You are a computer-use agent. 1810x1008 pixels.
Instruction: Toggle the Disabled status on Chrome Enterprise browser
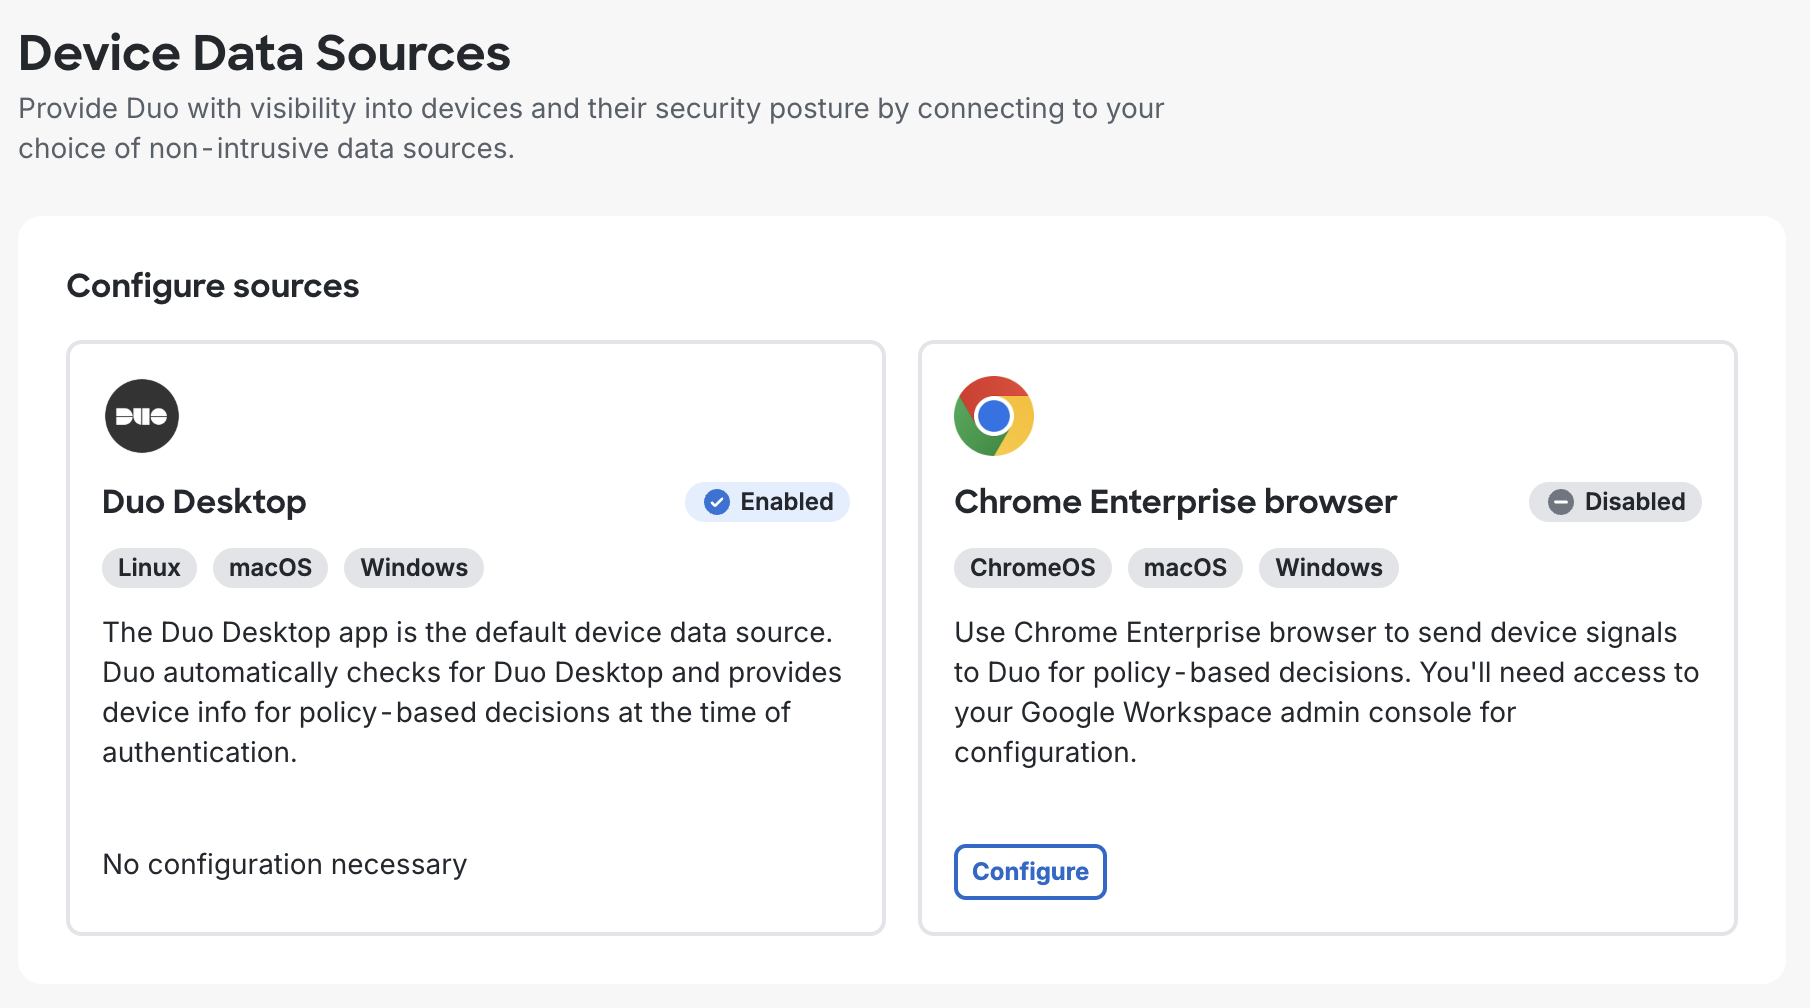point(1614,502)
